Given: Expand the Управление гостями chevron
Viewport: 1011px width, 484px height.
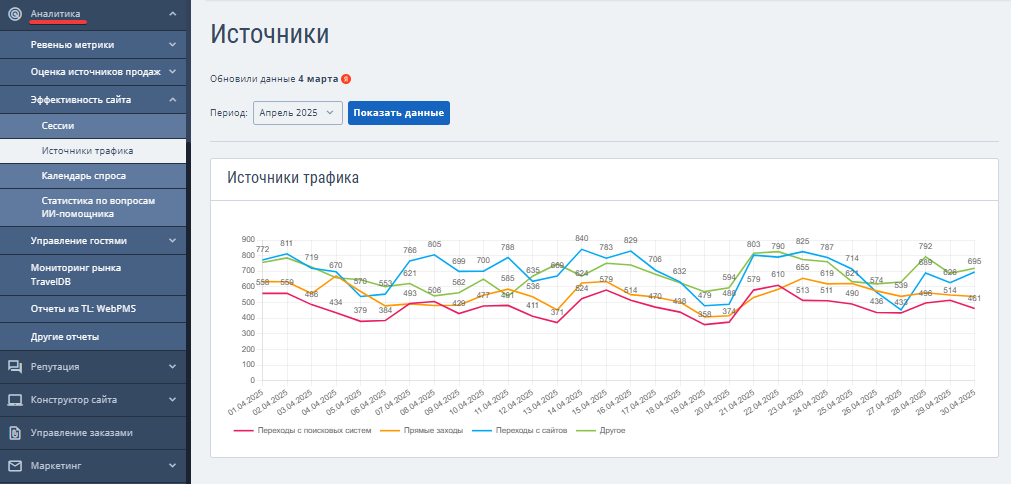Looking at the screenshot, I should click(172, 241).
